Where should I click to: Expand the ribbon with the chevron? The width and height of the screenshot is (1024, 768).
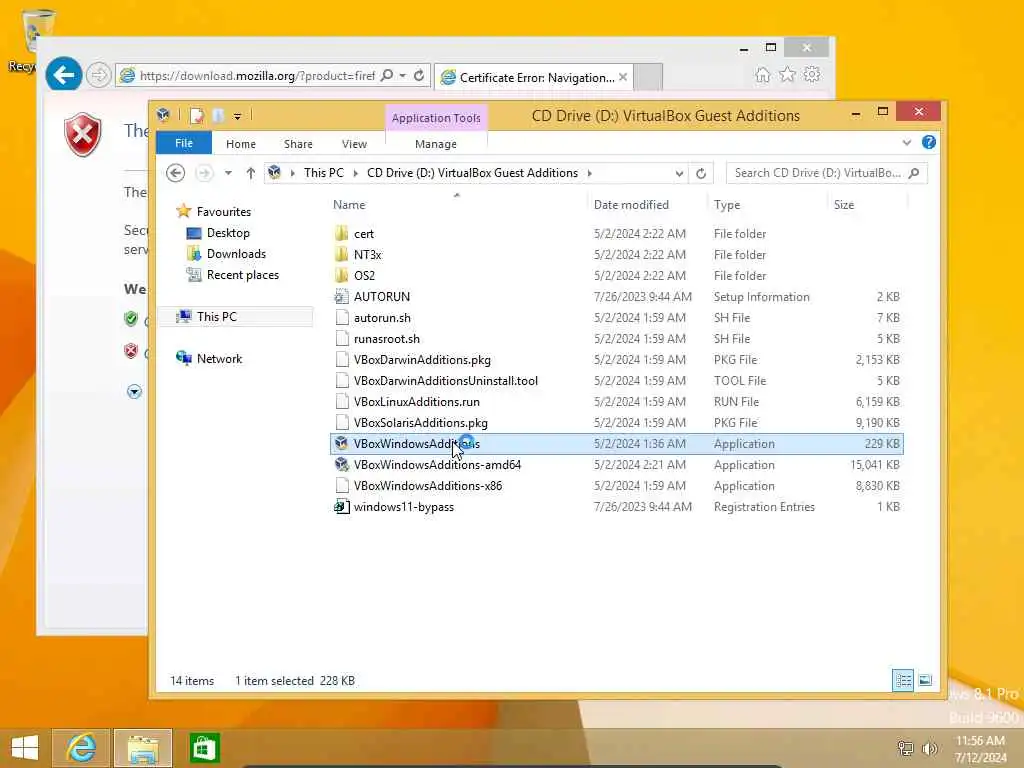tap(906, 142)
